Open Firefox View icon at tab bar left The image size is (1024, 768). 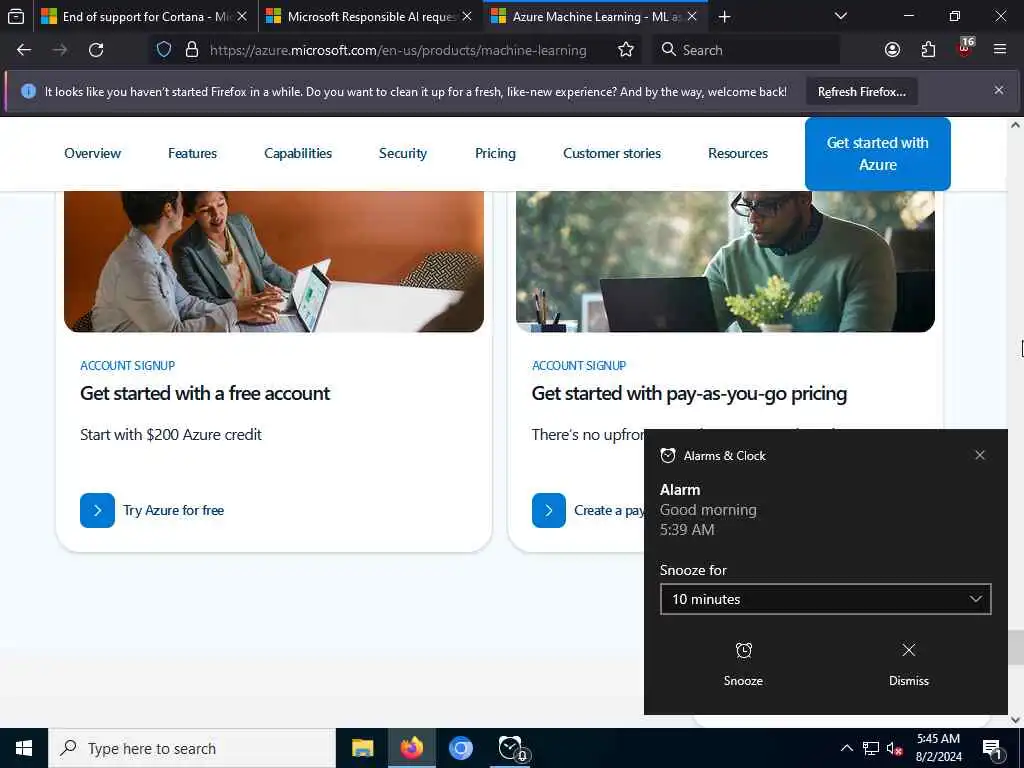click(16, 16)
